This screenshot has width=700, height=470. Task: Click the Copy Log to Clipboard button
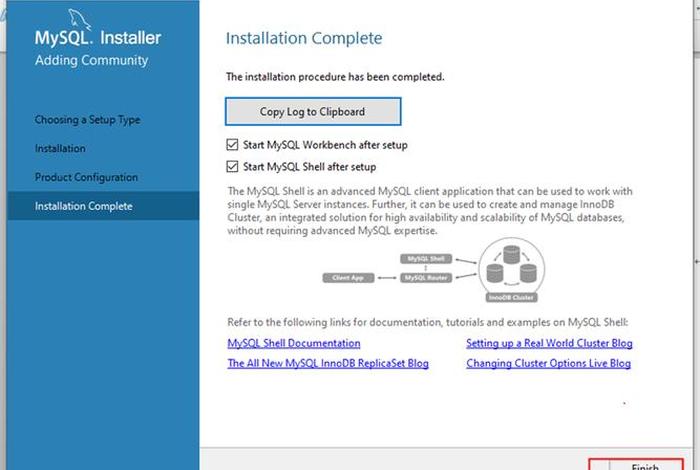(x=313, y=112)
